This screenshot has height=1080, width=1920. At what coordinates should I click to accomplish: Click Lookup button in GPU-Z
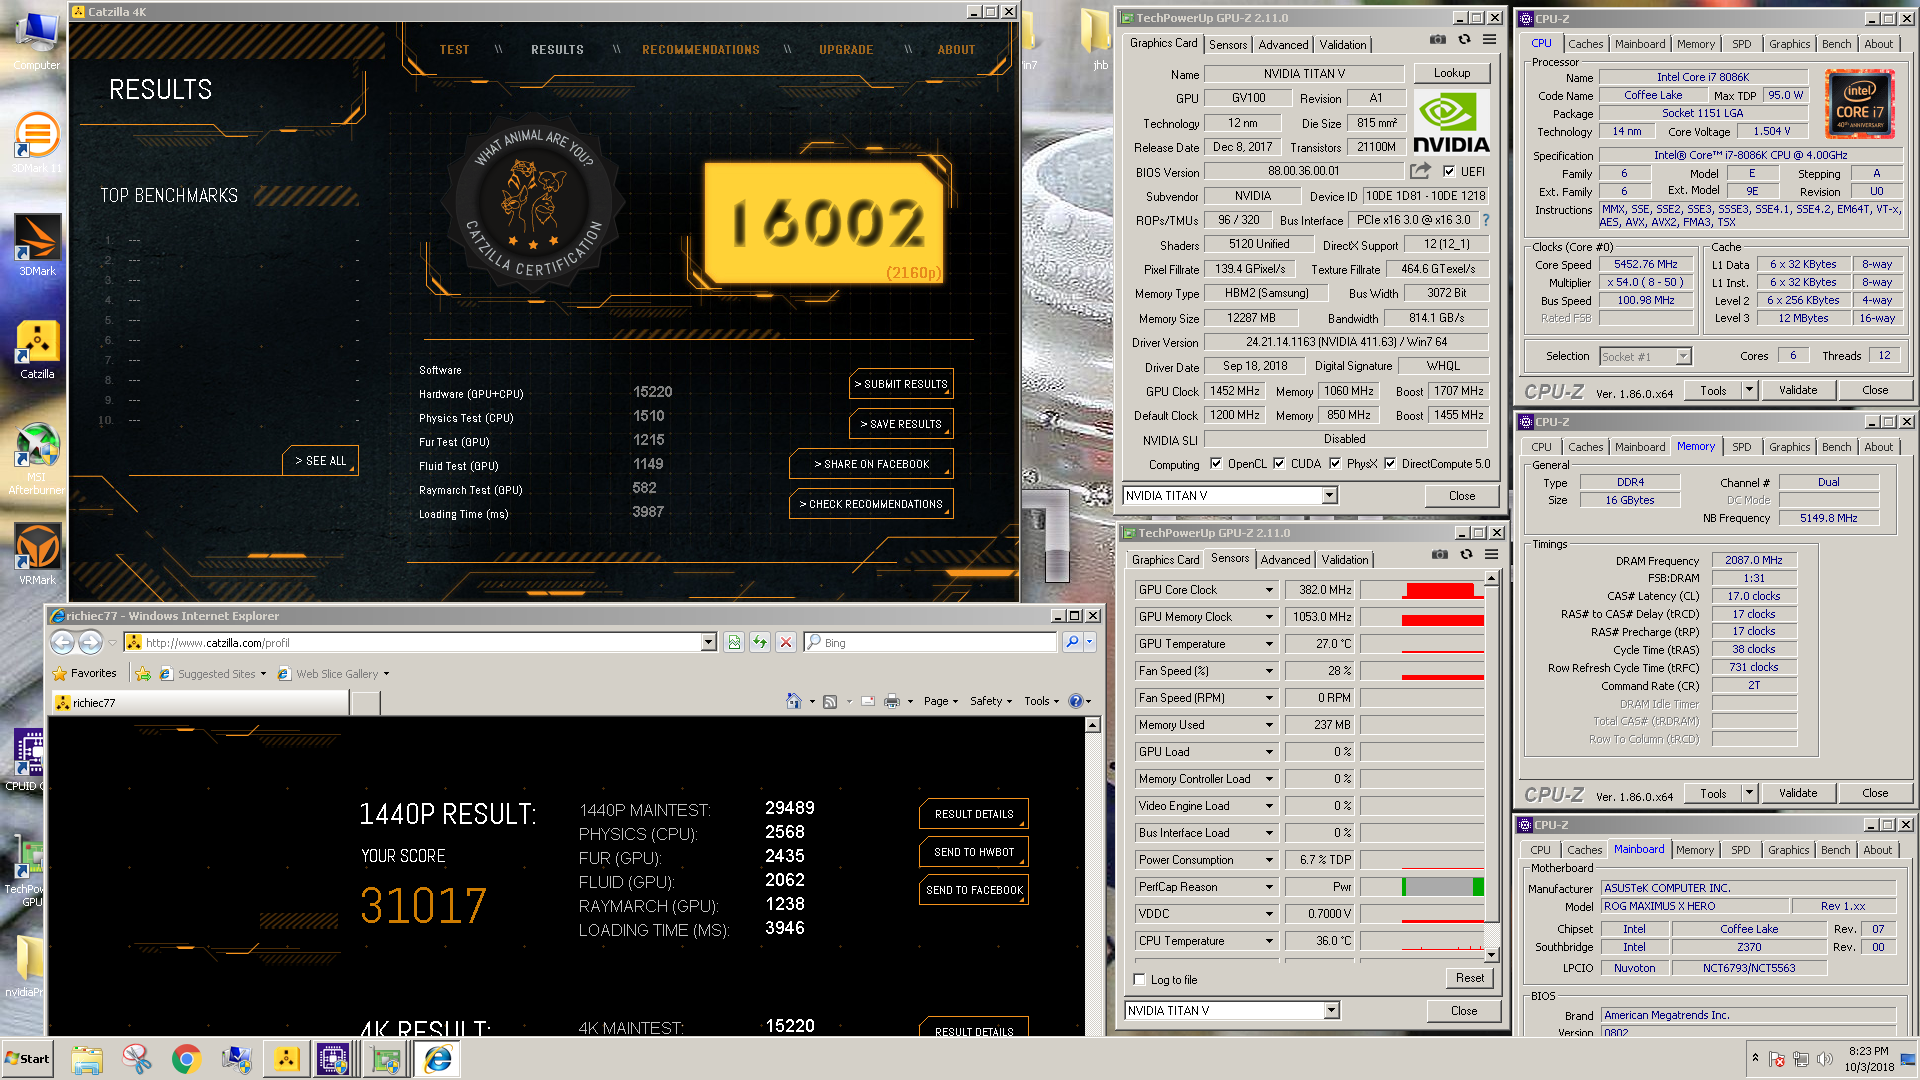[x=1451, y=73]
